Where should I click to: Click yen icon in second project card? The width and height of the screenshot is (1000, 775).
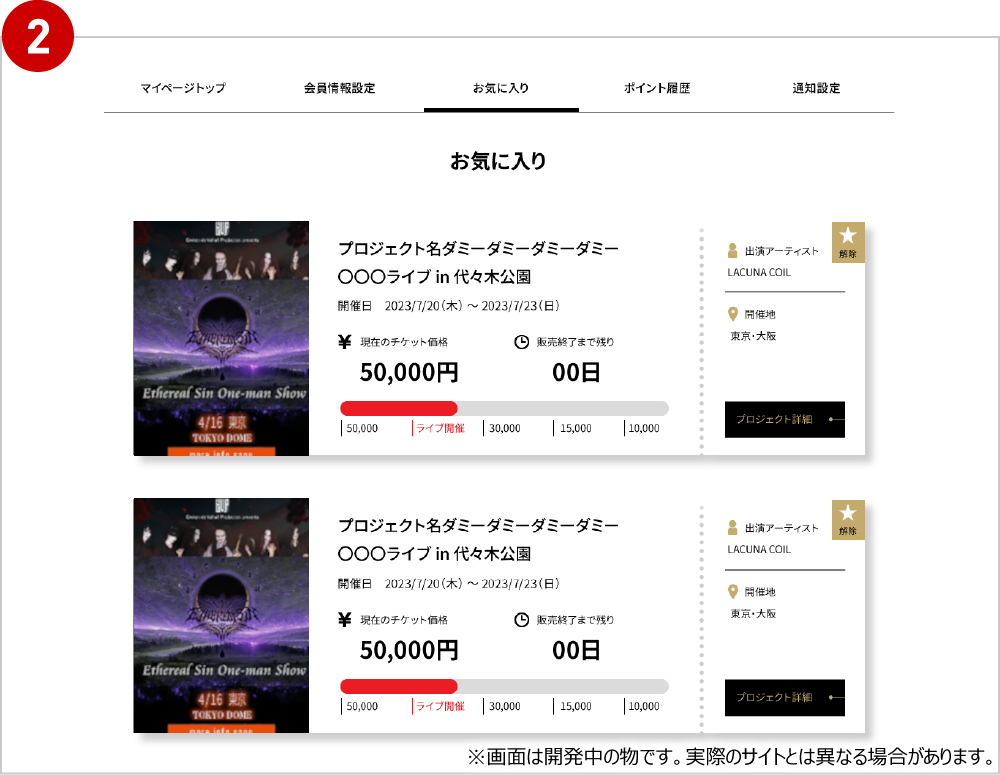click(x=345, y=620)
